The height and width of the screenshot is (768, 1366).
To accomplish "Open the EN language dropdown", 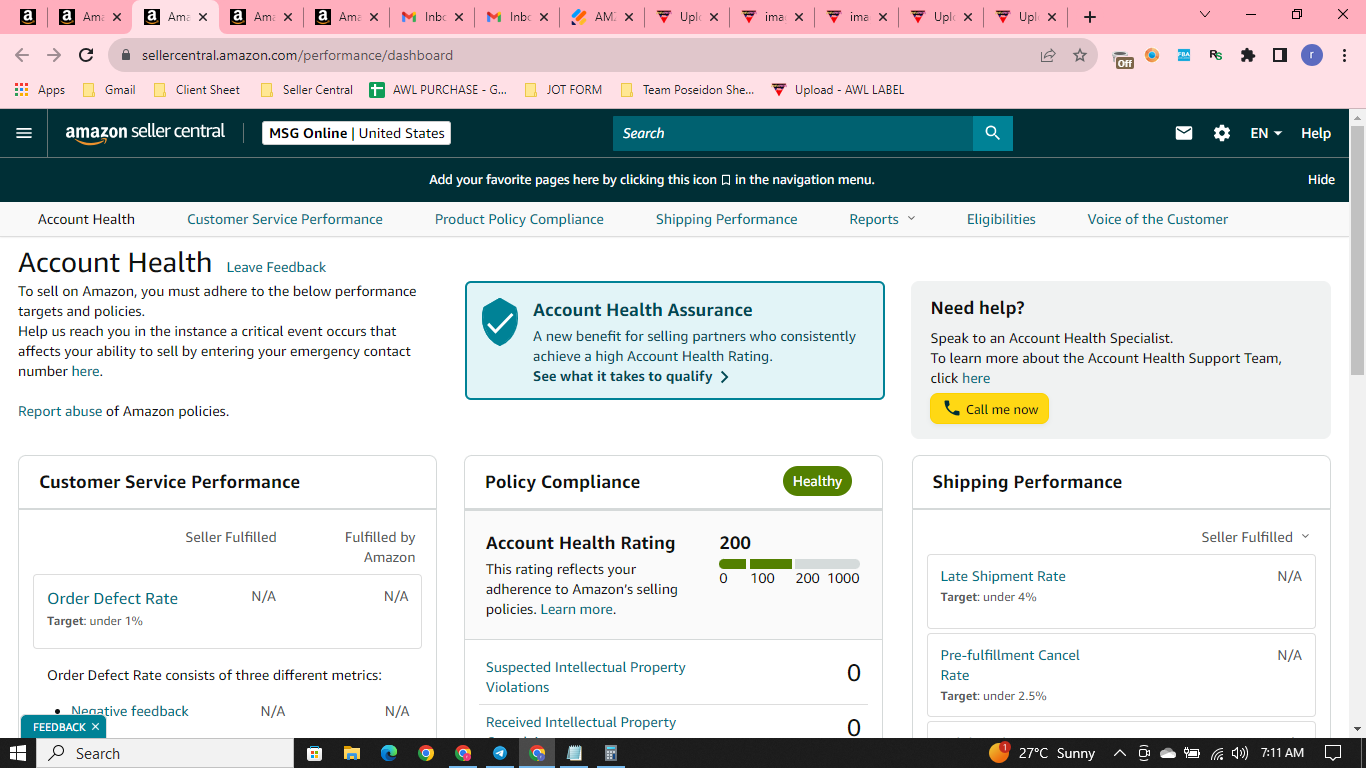I will tap(1266, 133).
